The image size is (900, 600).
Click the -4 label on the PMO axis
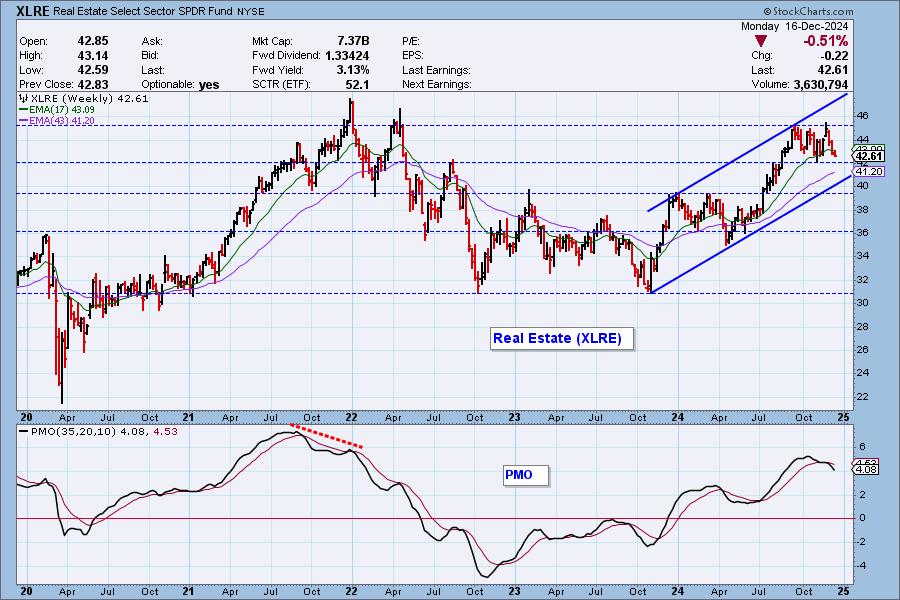coord(860,565)
